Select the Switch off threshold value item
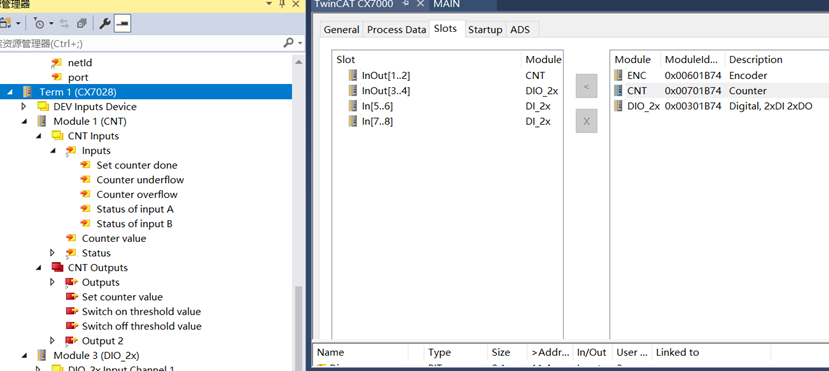Viewport: 829px width, 371px height. [x=141, y=326]
